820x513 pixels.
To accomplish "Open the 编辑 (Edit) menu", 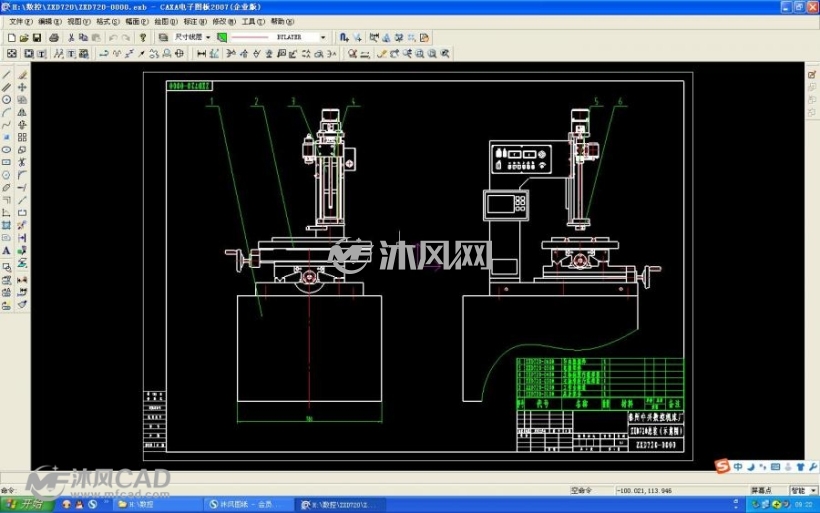I will point(50,21).
